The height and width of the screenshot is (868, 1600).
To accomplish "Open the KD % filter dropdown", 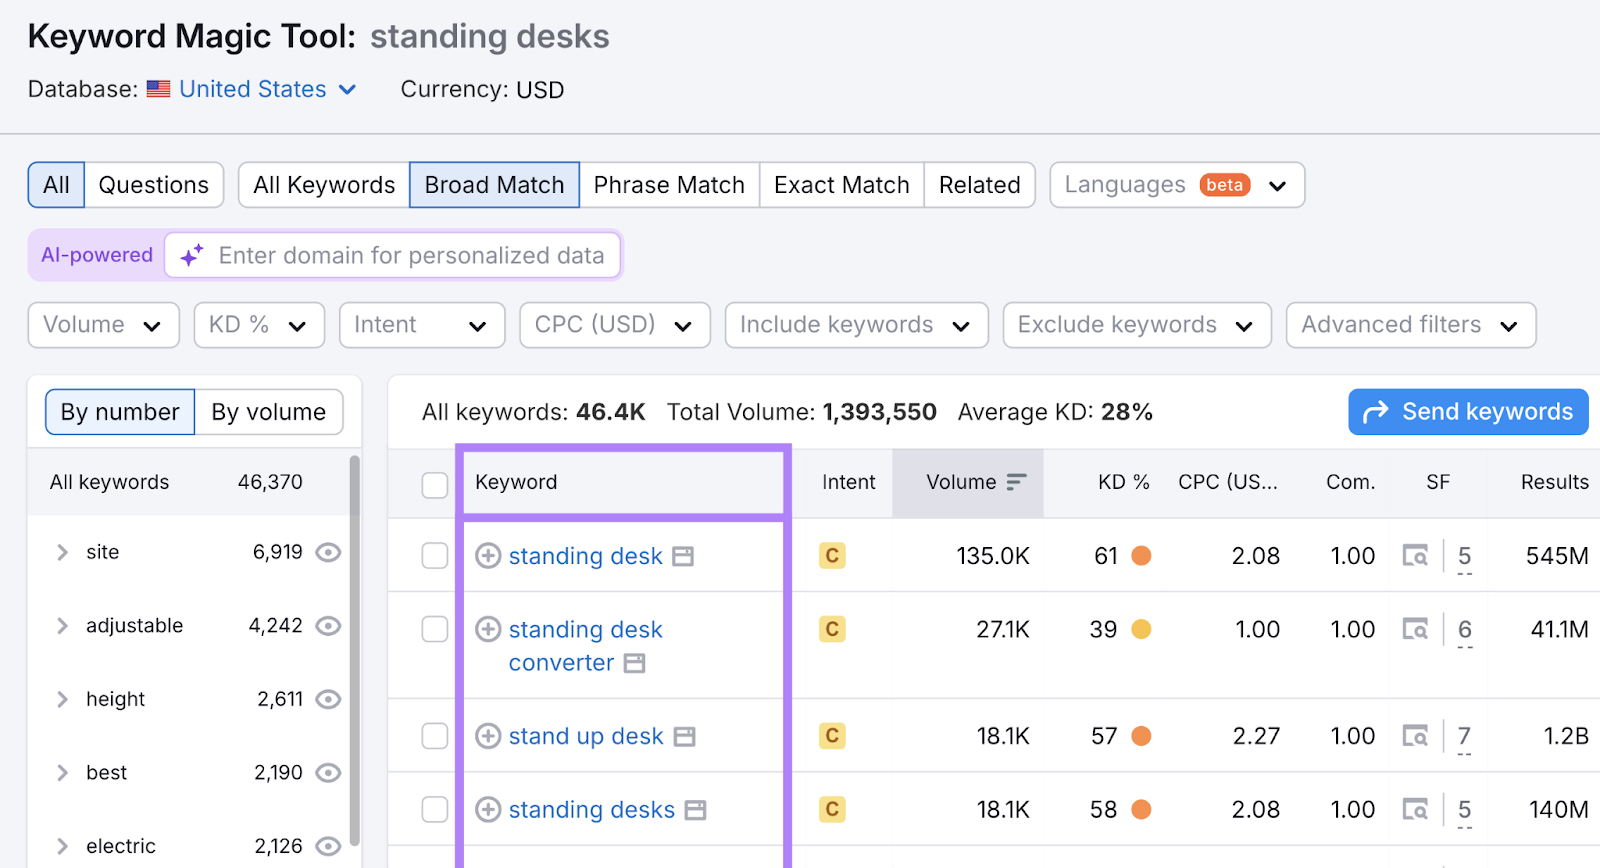I will pyautogui.click(x=259, y=325).
